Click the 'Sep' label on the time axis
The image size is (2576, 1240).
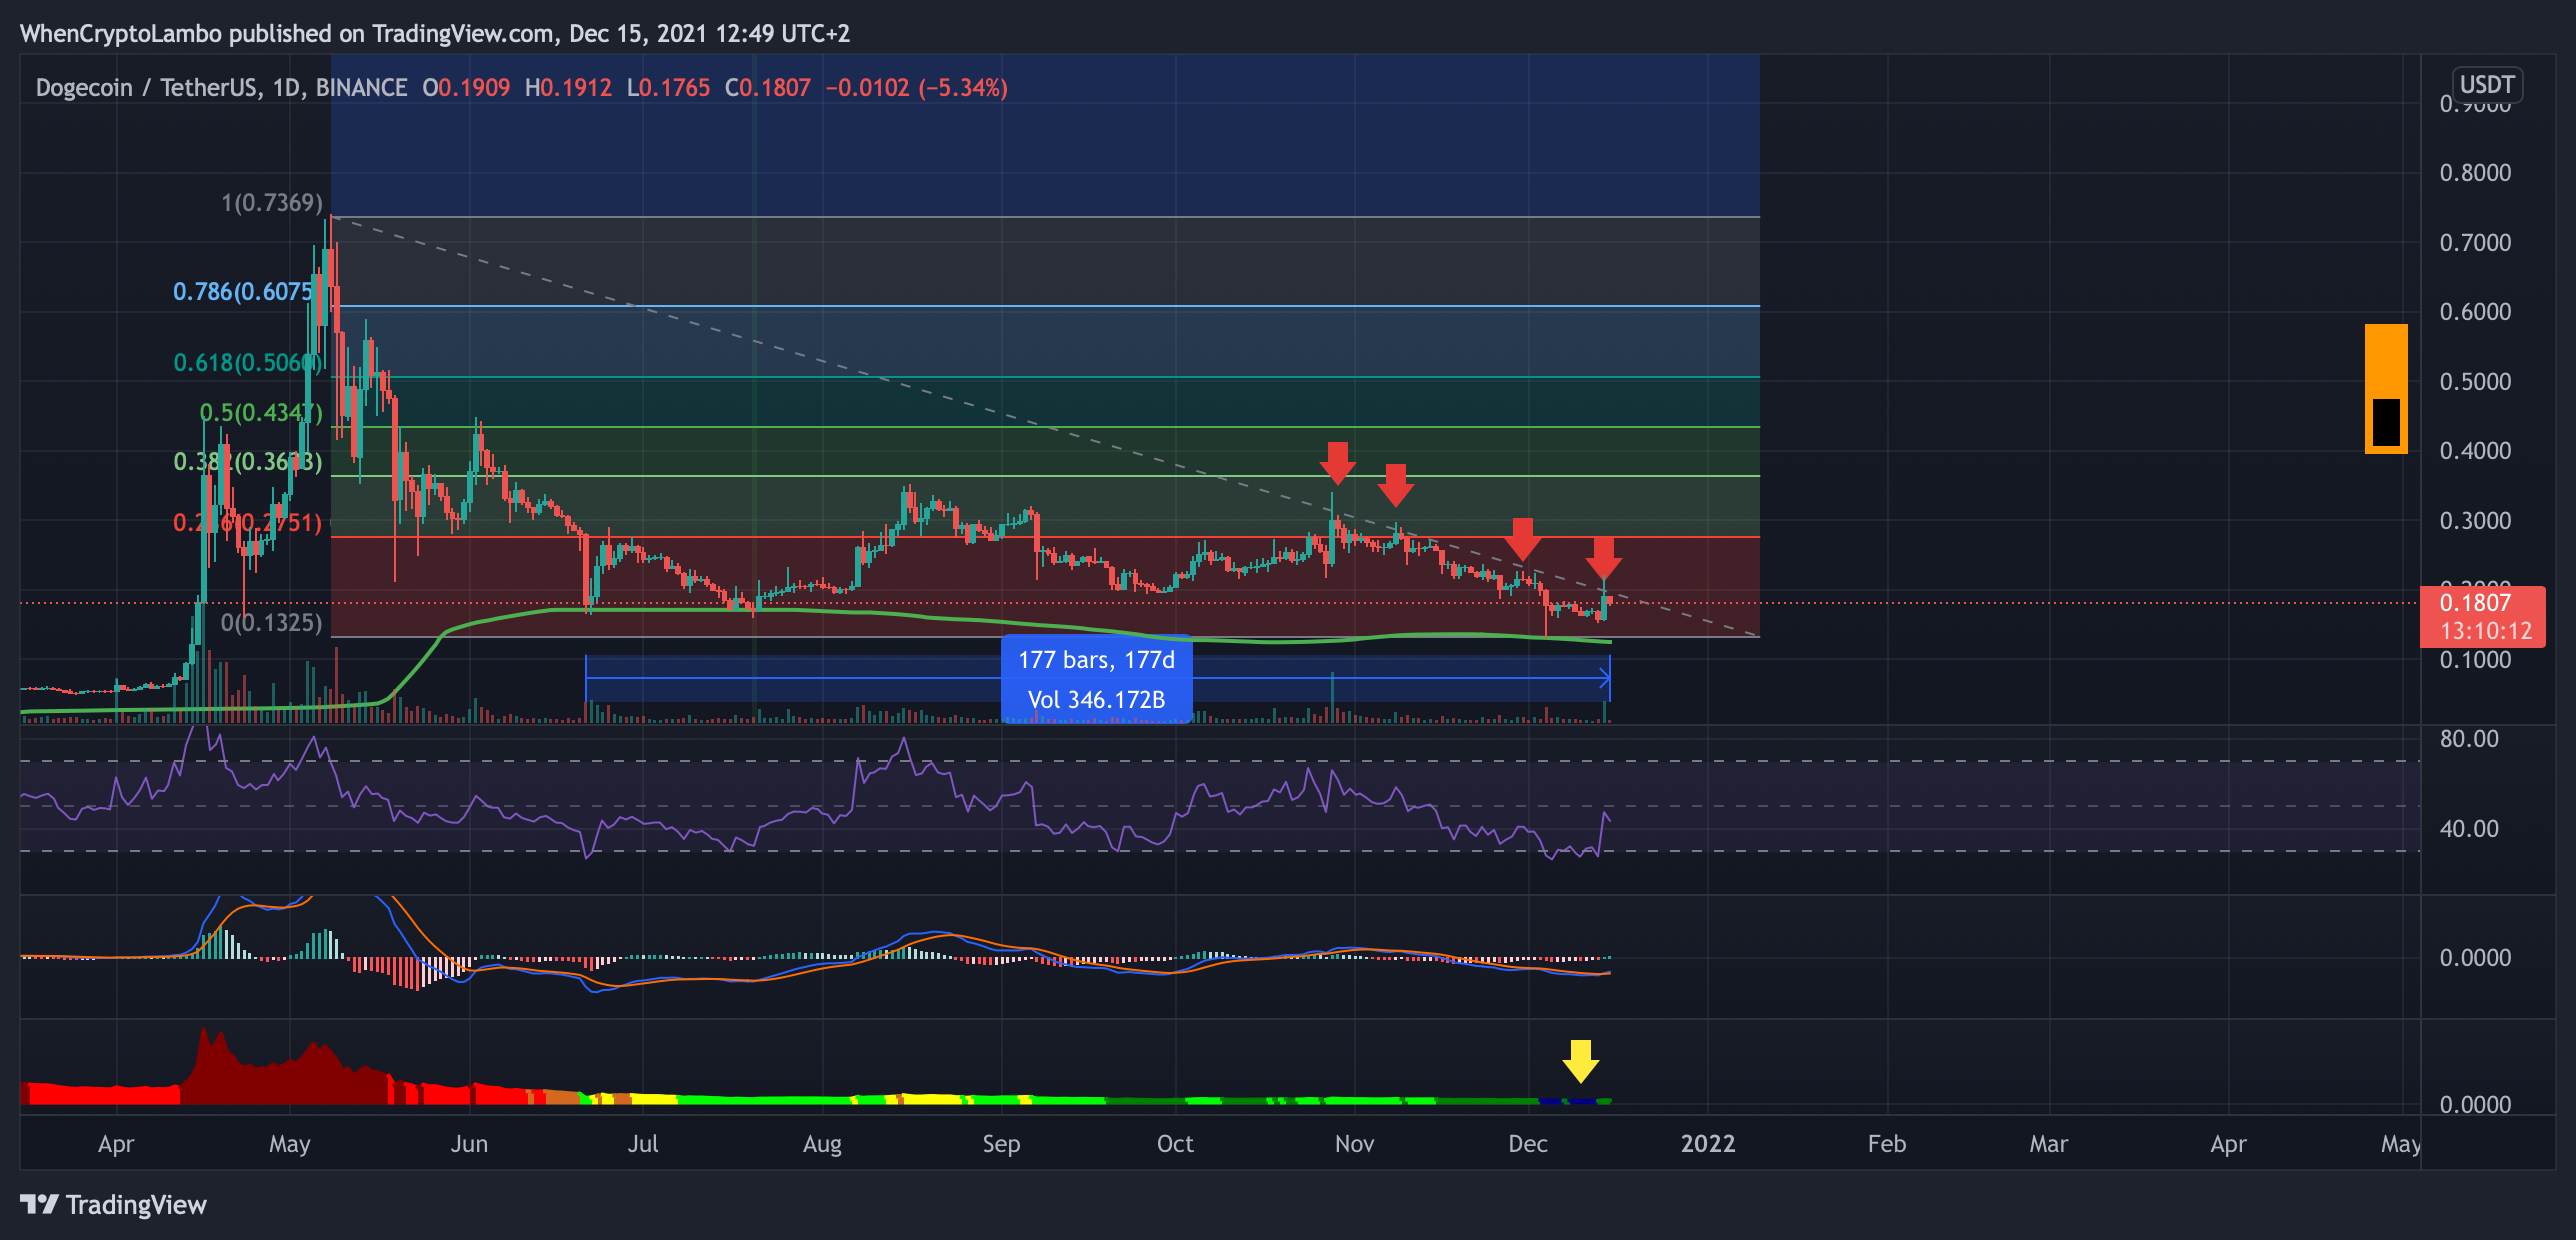[1001, 1144]
